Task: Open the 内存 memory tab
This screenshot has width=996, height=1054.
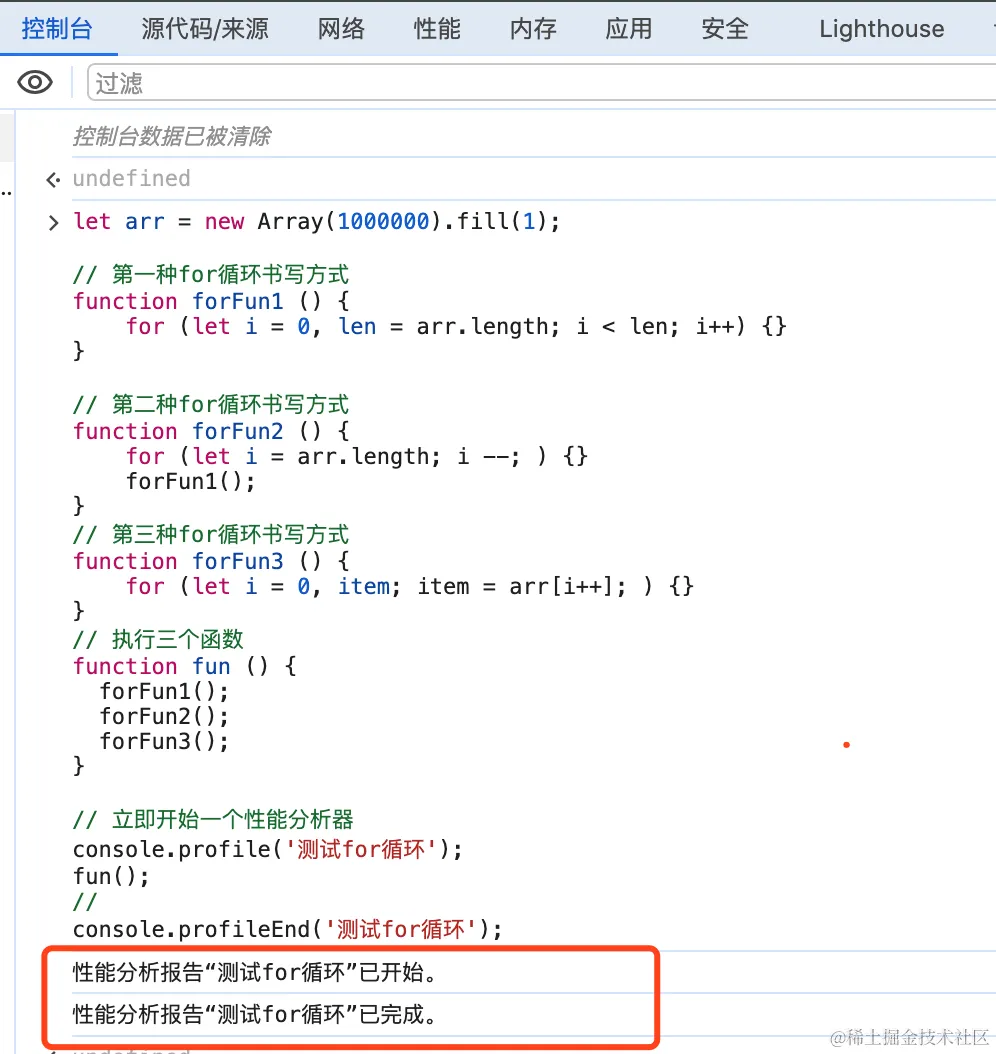Action: (533, 29)
